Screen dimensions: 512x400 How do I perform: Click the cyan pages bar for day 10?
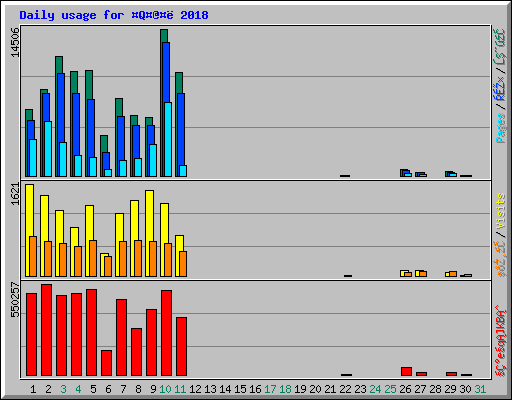[x=168, y=139]
